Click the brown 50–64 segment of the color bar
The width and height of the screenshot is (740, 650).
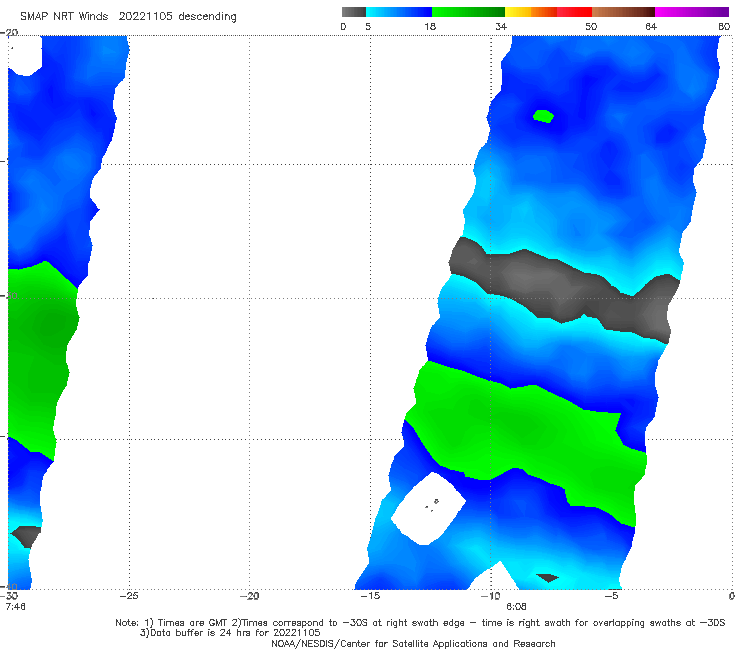pyautogui.click(x=623, y=12)
